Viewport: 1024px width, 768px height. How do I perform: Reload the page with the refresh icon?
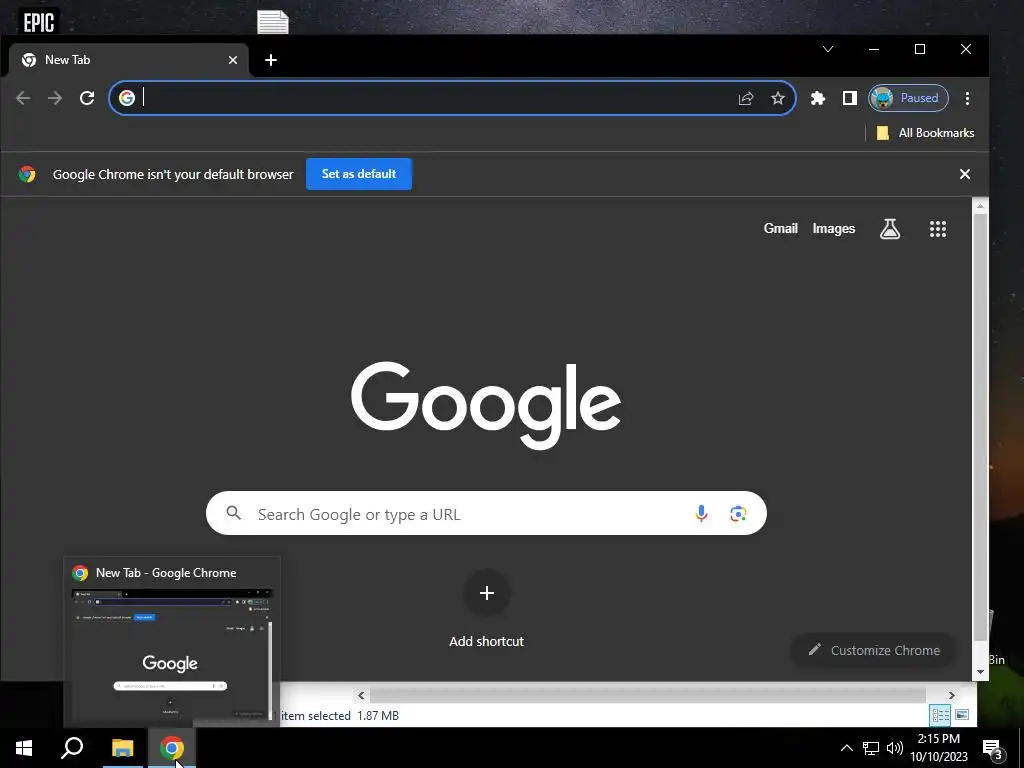tap(87, 98)
